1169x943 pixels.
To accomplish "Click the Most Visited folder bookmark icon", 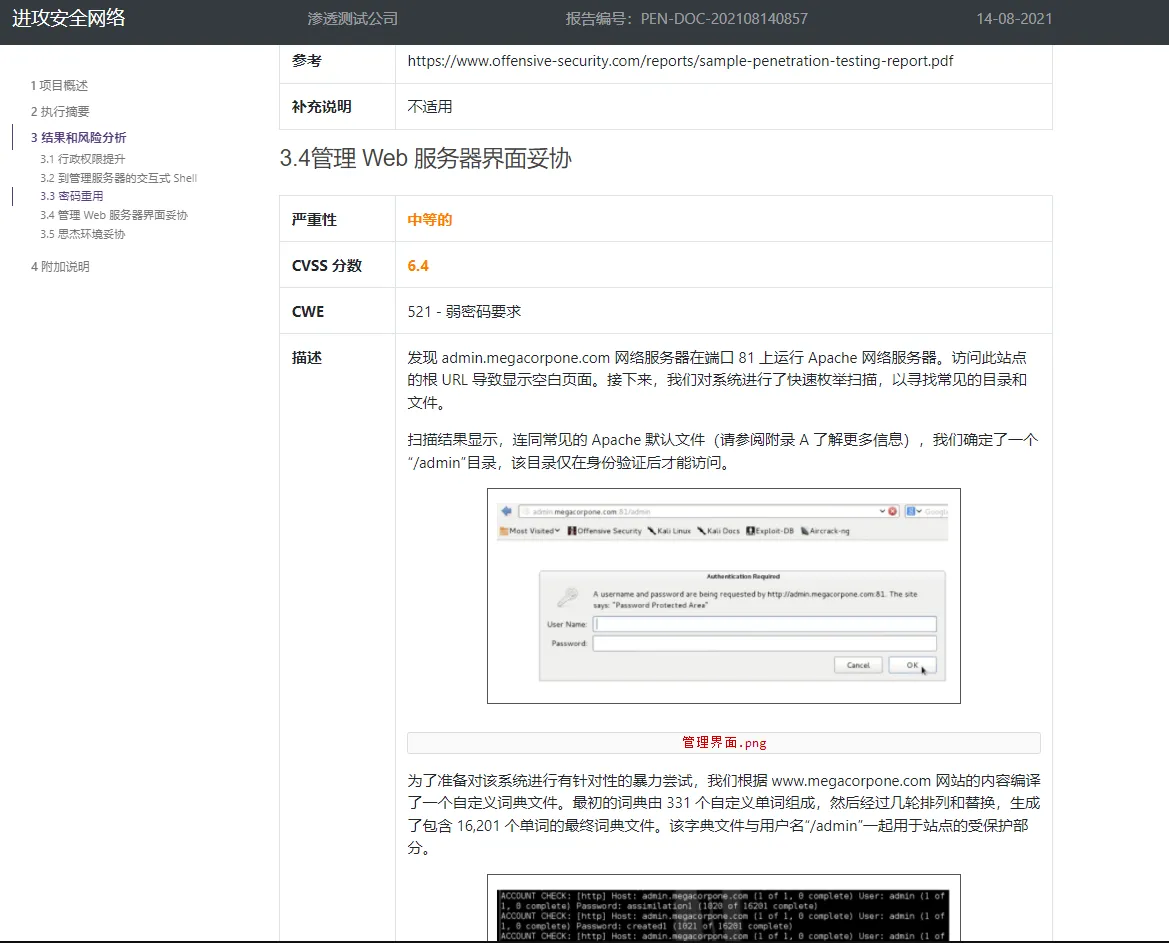I will (504, 531).
